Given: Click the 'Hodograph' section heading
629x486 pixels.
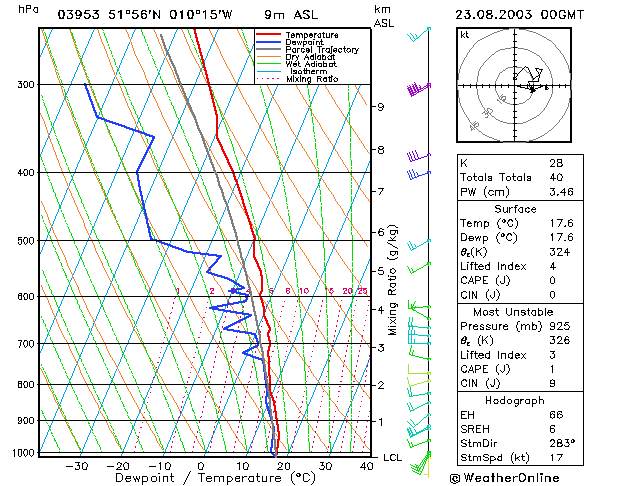Looking at the screenshot, I should point(514,401).
